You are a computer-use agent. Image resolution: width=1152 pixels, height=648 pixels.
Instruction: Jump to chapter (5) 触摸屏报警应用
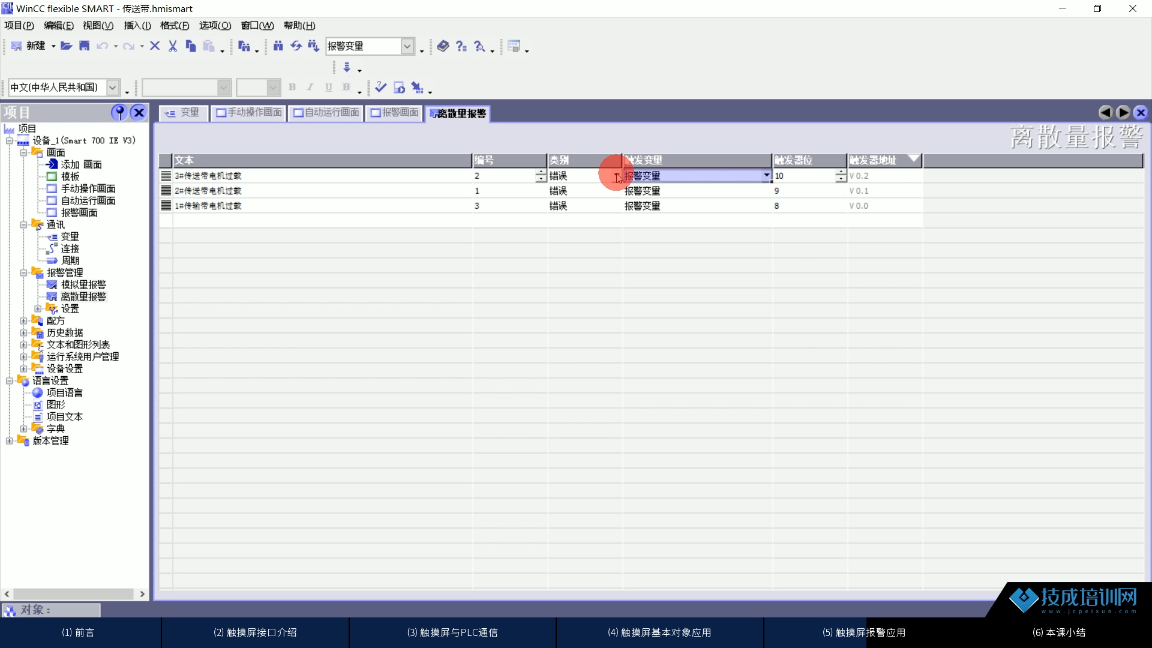[864, 633]
